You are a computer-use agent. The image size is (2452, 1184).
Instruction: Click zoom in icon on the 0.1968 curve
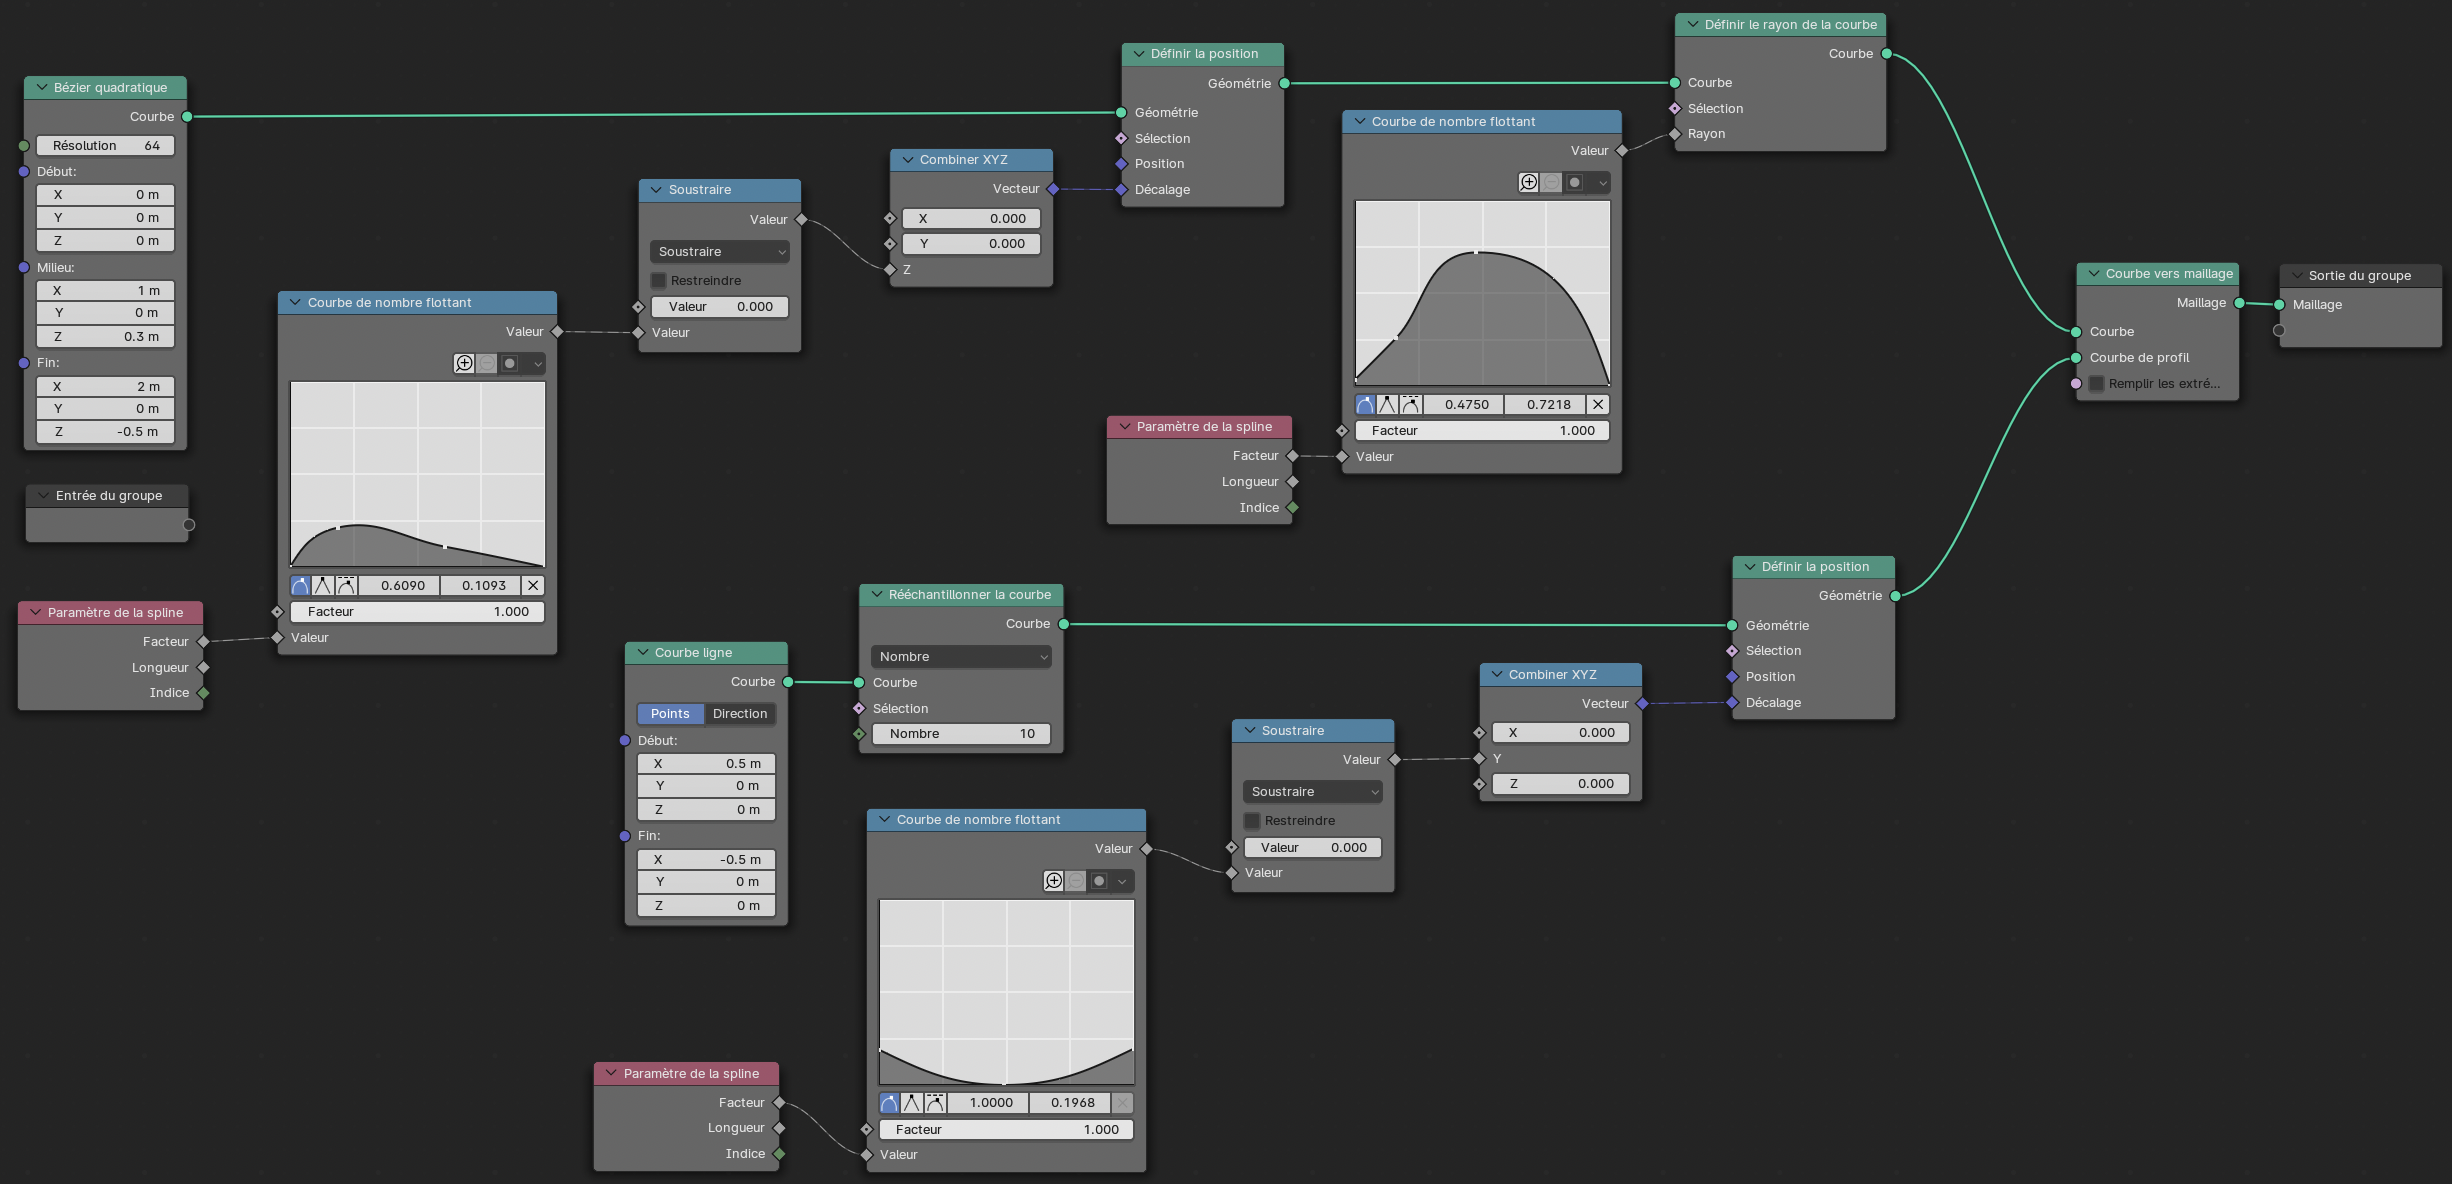1053,881
